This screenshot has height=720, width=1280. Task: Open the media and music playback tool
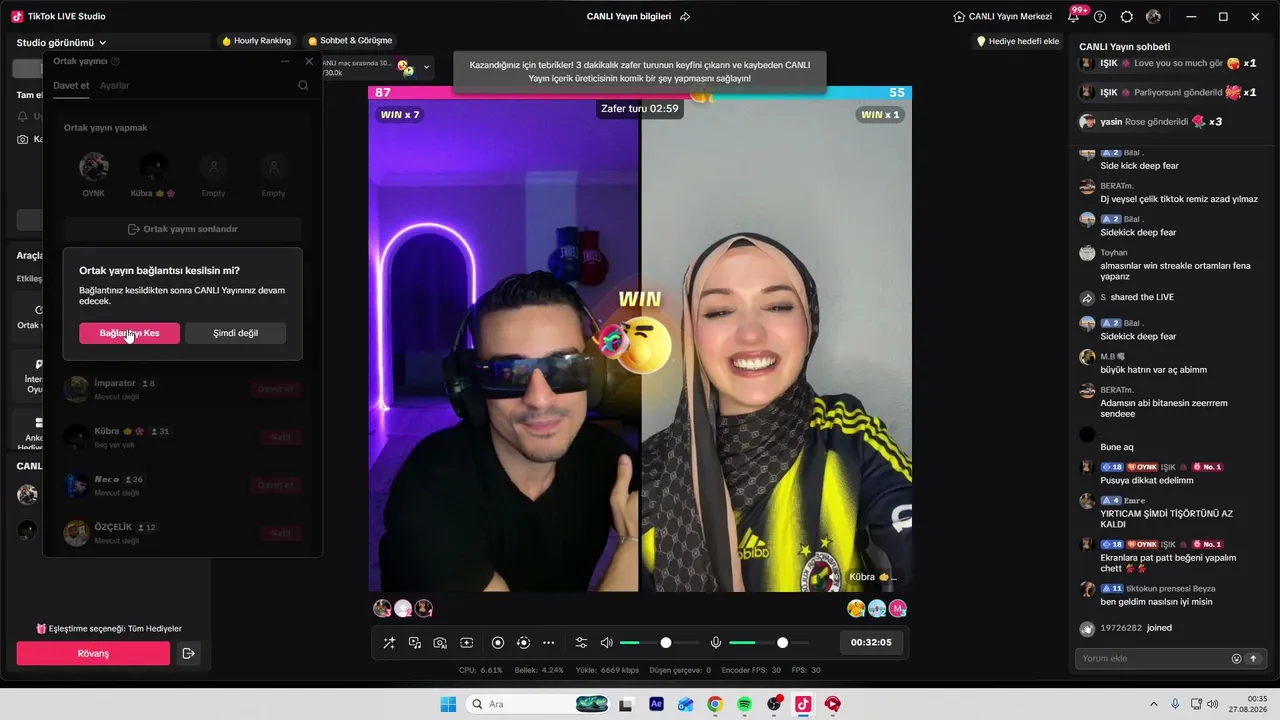(414, 643)
